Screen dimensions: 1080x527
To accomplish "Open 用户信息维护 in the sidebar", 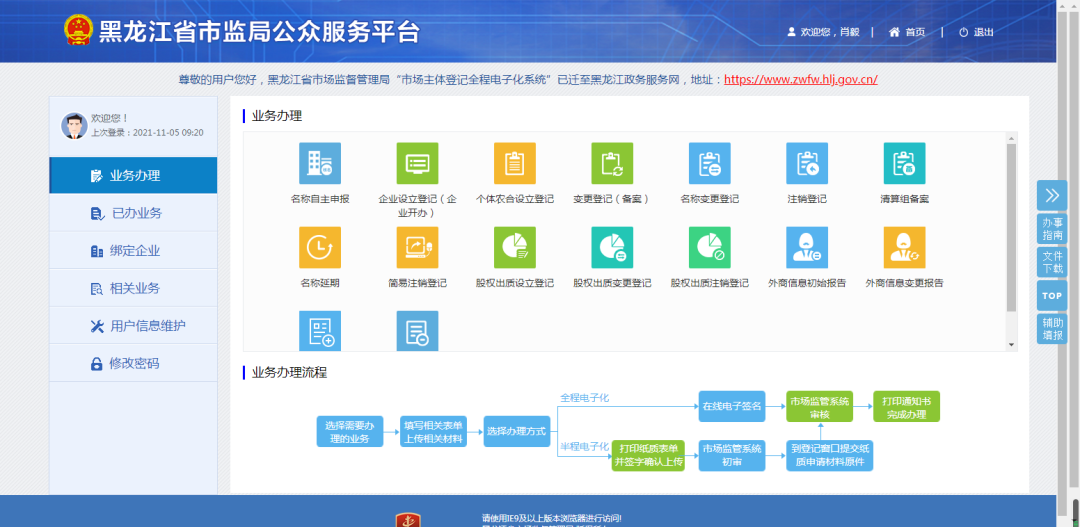I will pos(133,326).
